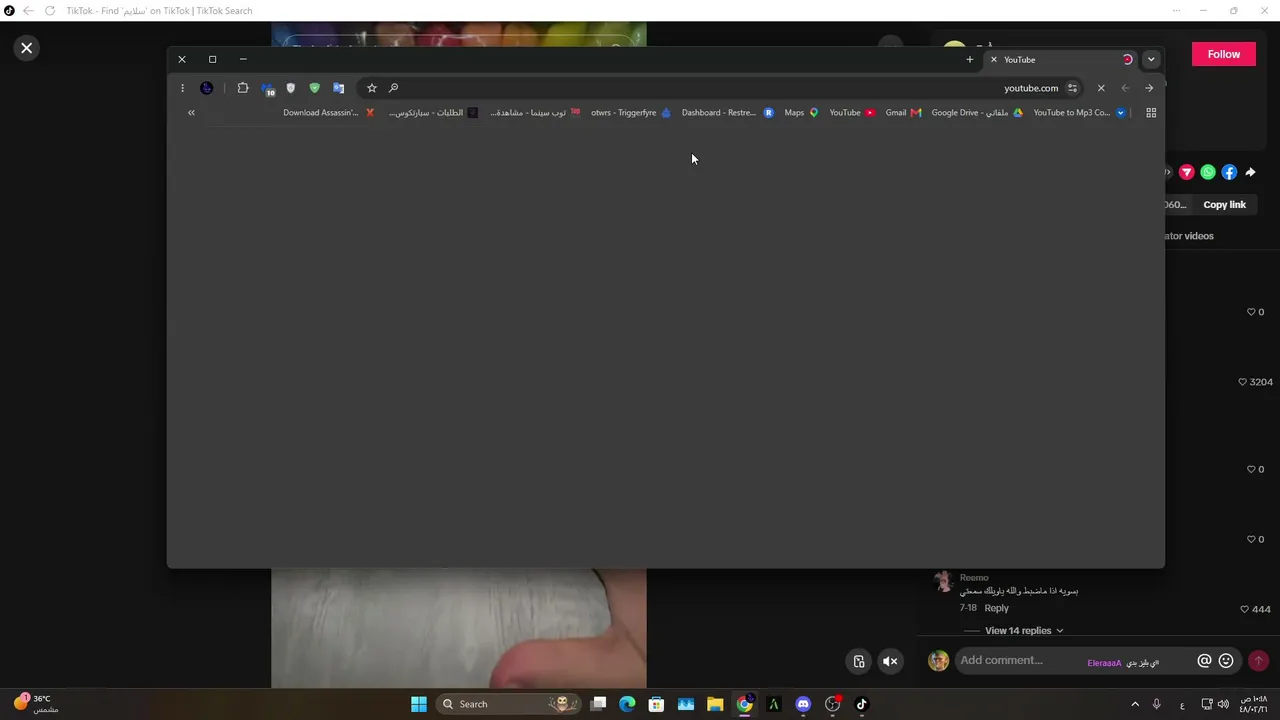Viewport: 1280px width, 720px height.
Task: Open the Dashboard - Restre... bookmark
Action: [x=727, y=113]
